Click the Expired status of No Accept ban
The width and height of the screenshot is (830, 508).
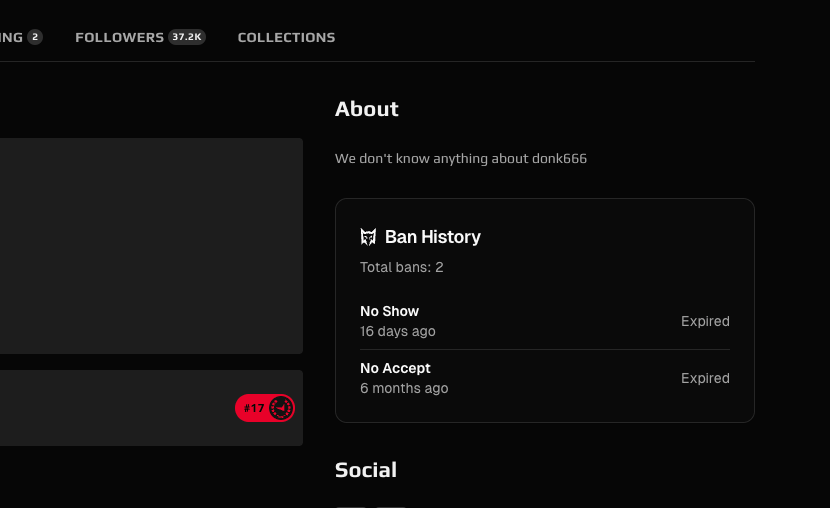[x=705, y=378]
